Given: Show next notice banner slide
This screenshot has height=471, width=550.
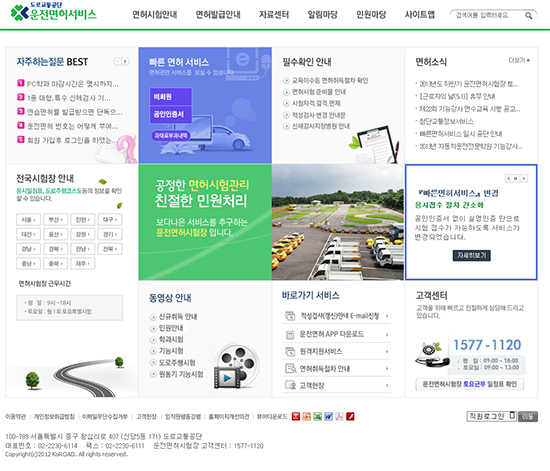Looking at the screenshot, I should click(524, 179).
